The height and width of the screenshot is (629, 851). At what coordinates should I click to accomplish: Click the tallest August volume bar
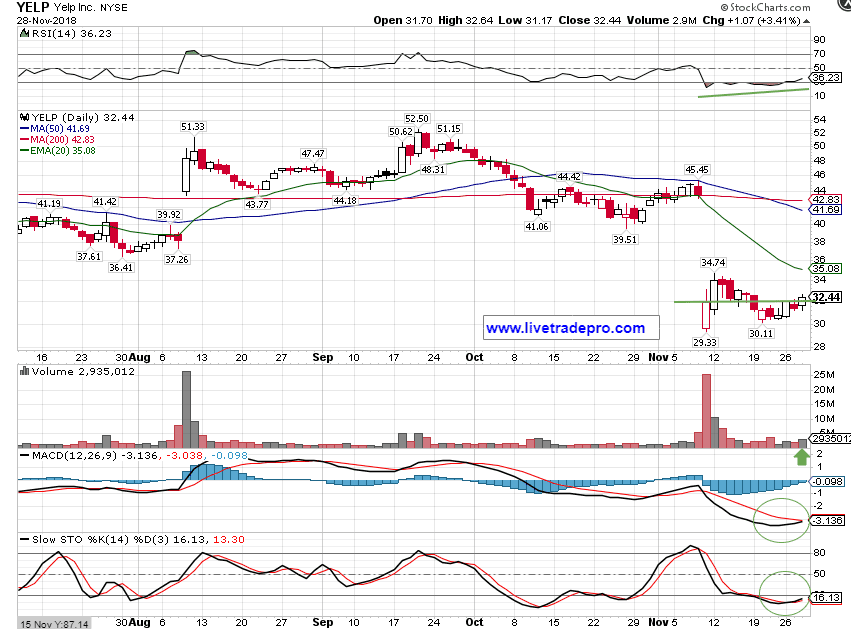pos(185,410)
